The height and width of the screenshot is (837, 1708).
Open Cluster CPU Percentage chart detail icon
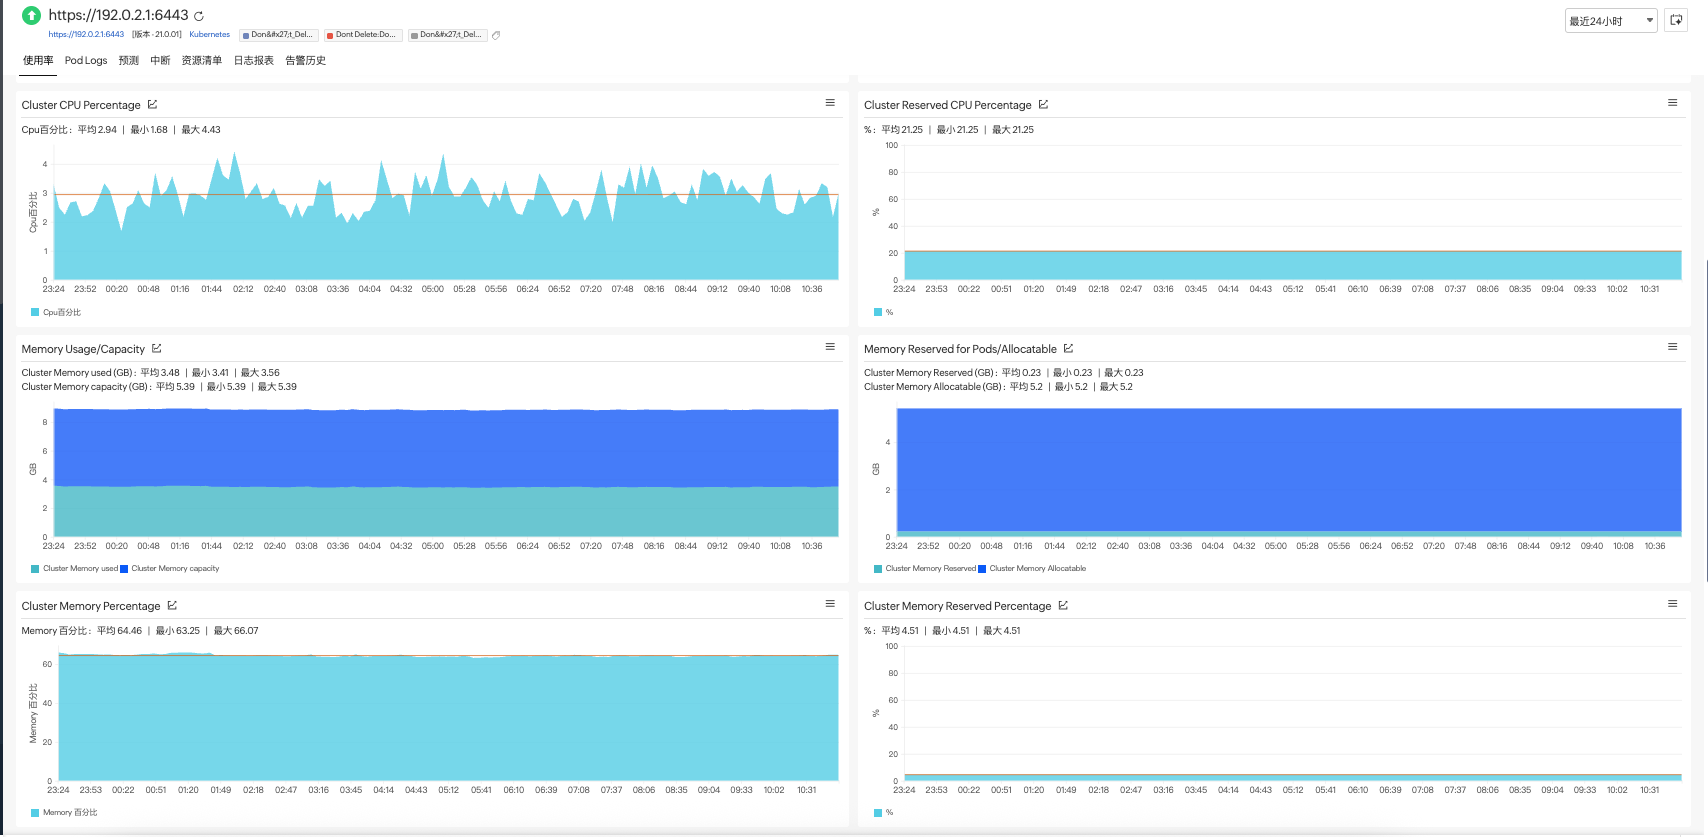coord(153,104)
